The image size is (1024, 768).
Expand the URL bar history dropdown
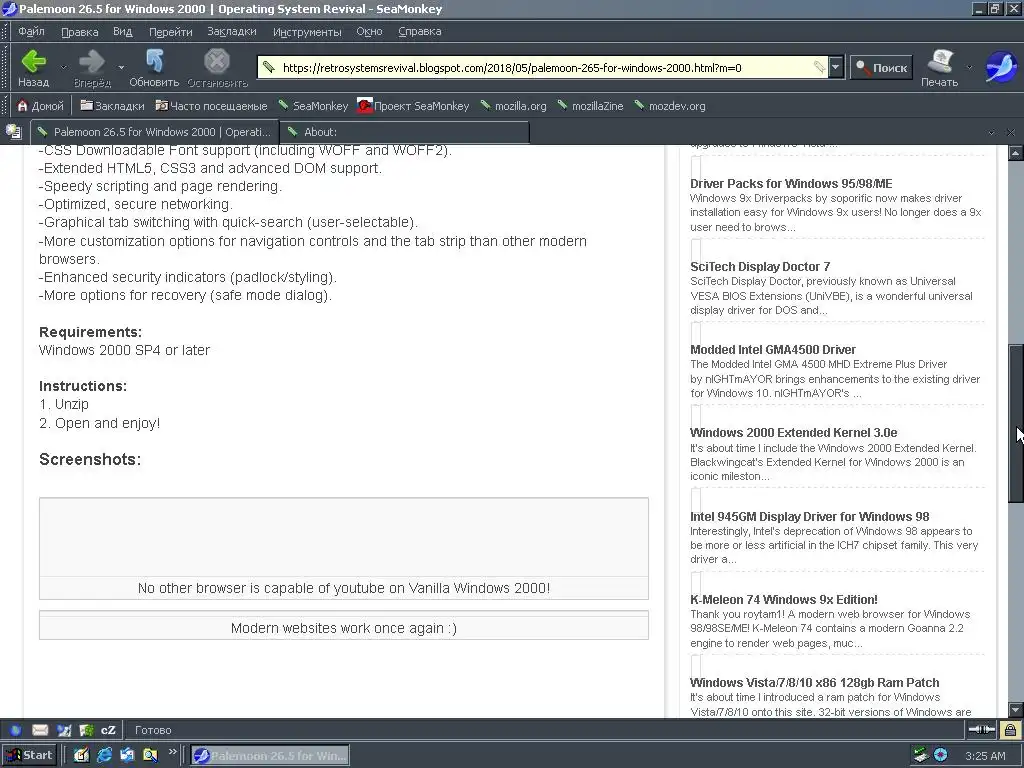click(836, 67)
